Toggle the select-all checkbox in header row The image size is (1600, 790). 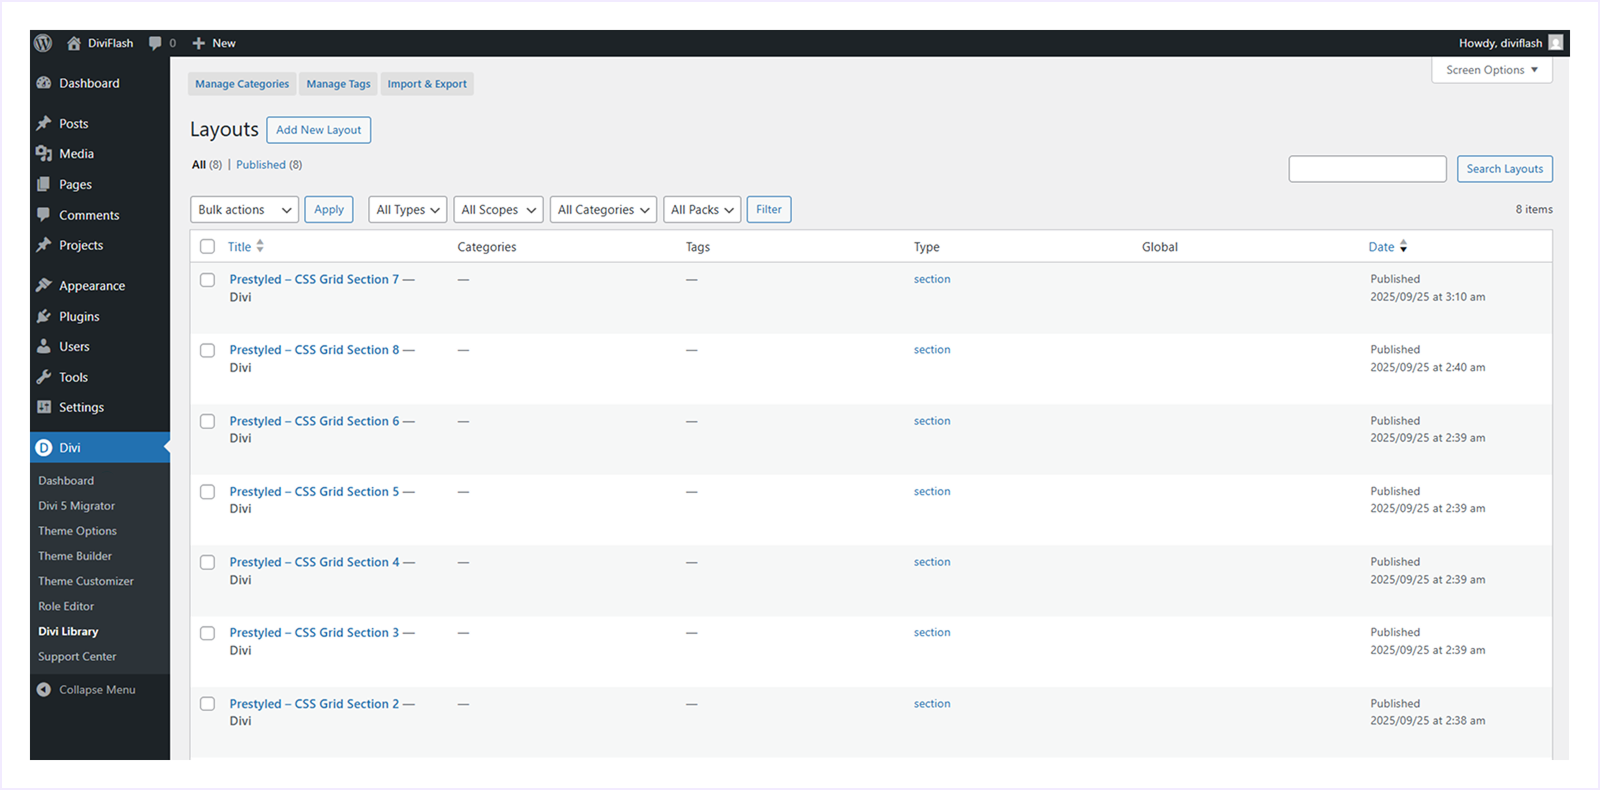point(207,247)
